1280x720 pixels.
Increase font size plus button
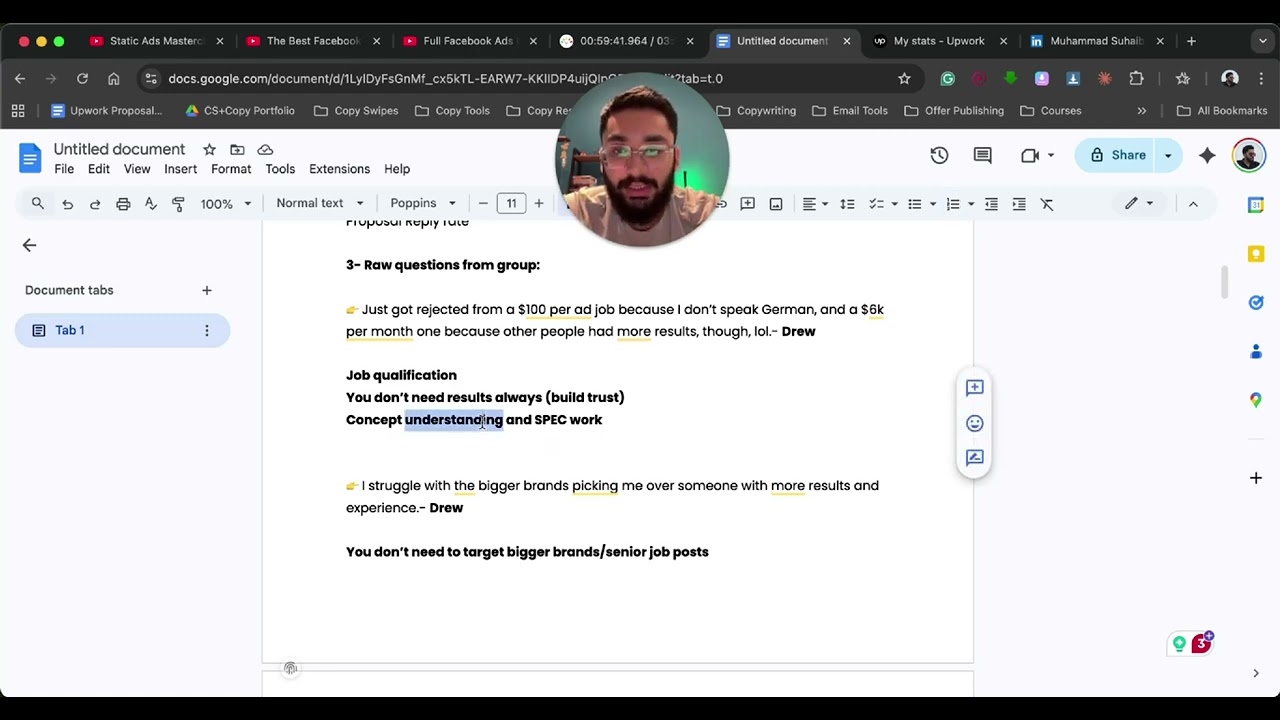(x=539, y=203)
